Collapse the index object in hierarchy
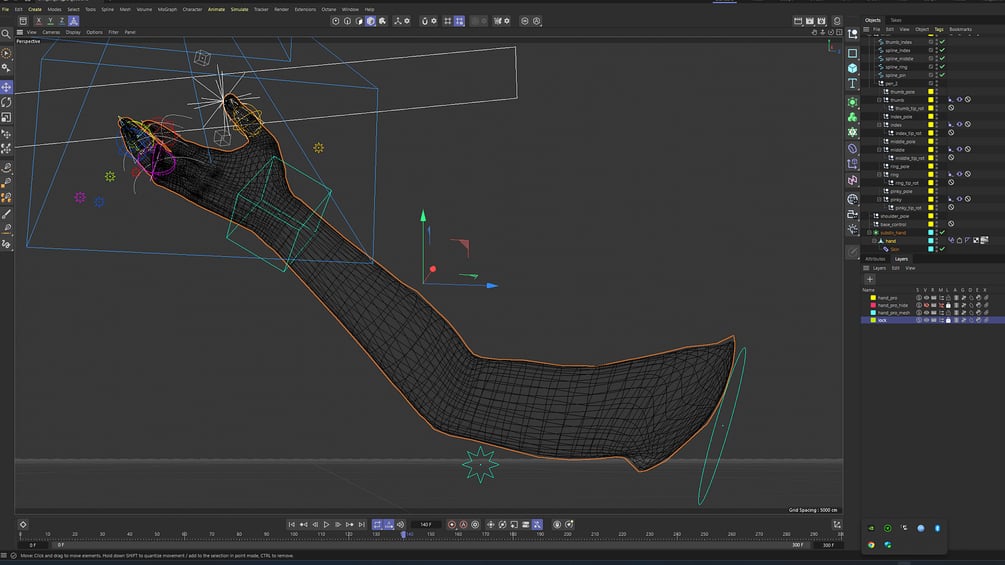Screen dimensions: 1005x565 tap(879, 125)
